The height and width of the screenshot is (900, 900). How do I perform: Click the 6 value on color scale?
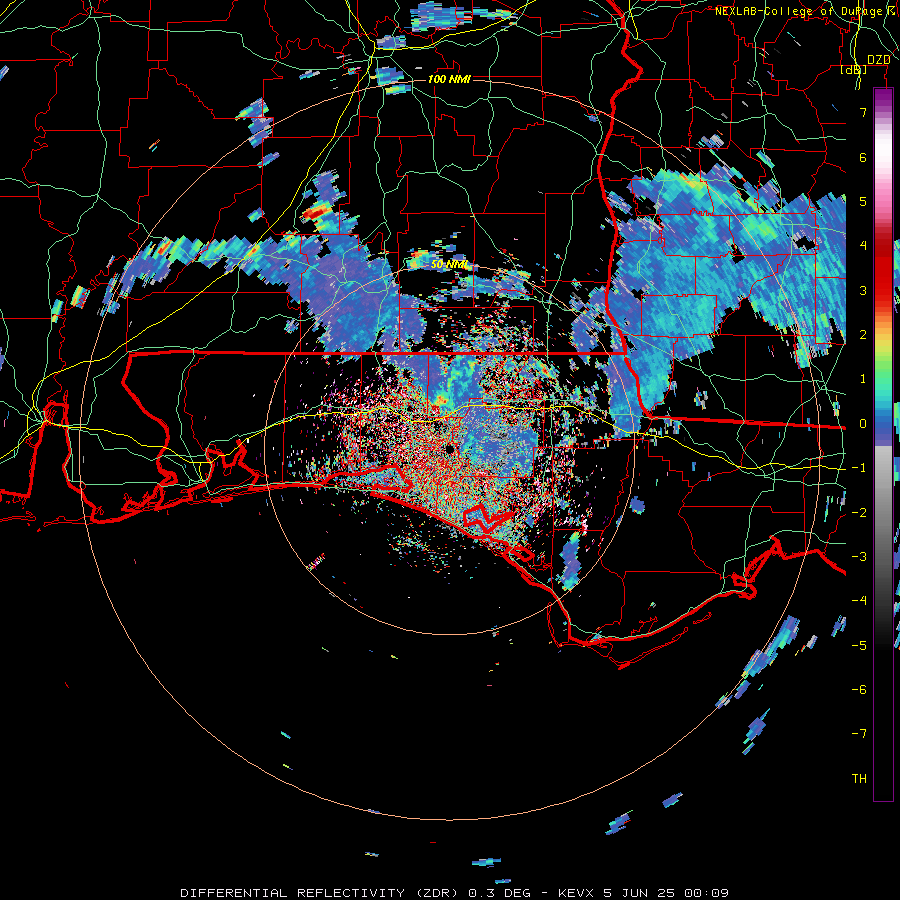(863, 157)
